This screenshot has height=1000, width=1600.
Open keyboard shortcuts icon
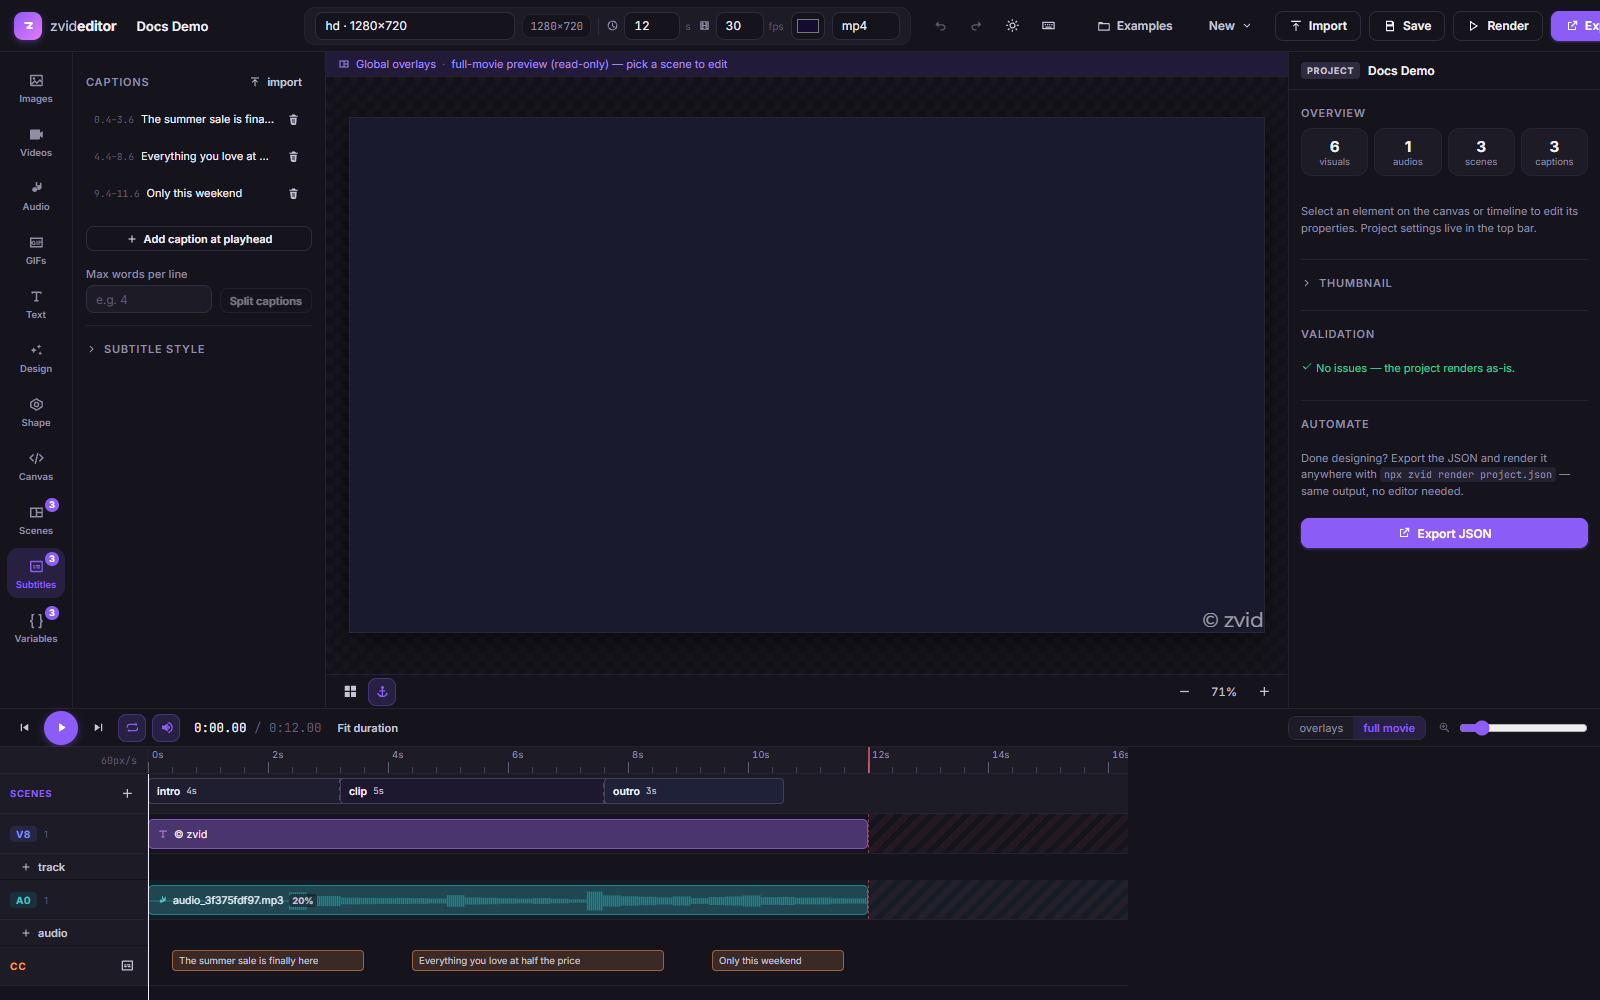pyautogui.click(x=1048, y=26)
